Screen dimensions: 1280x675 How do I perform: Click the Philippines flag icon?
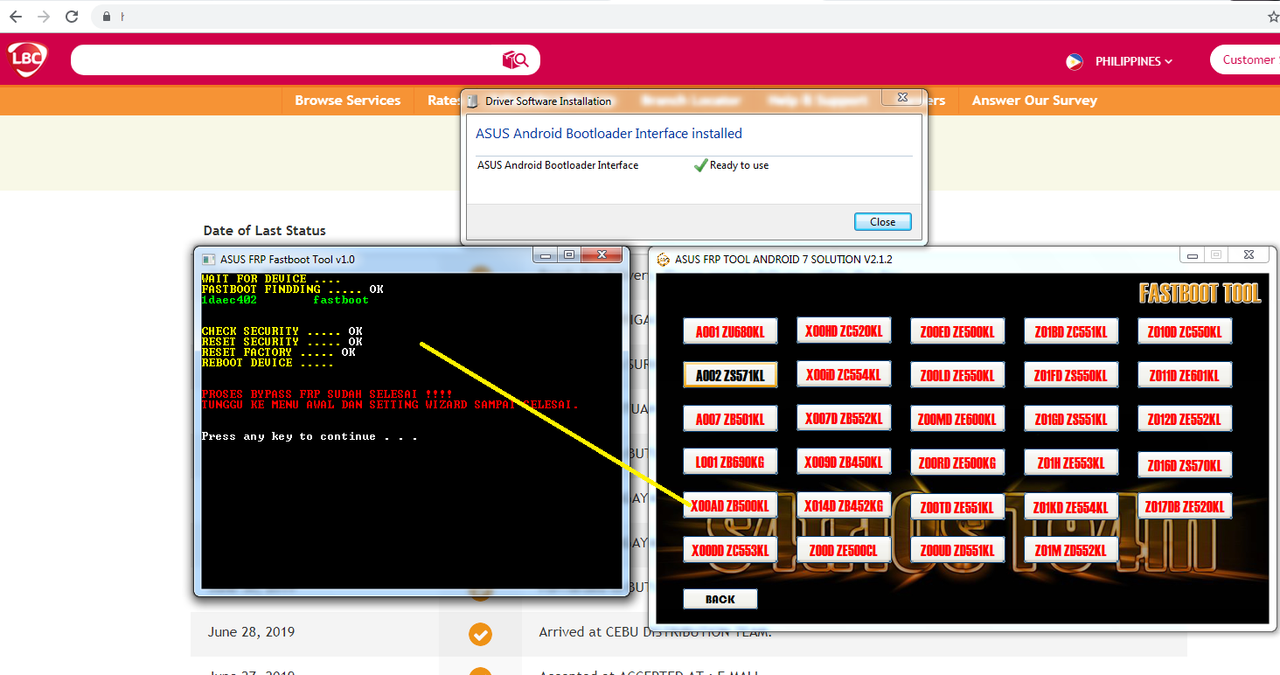1075,61
